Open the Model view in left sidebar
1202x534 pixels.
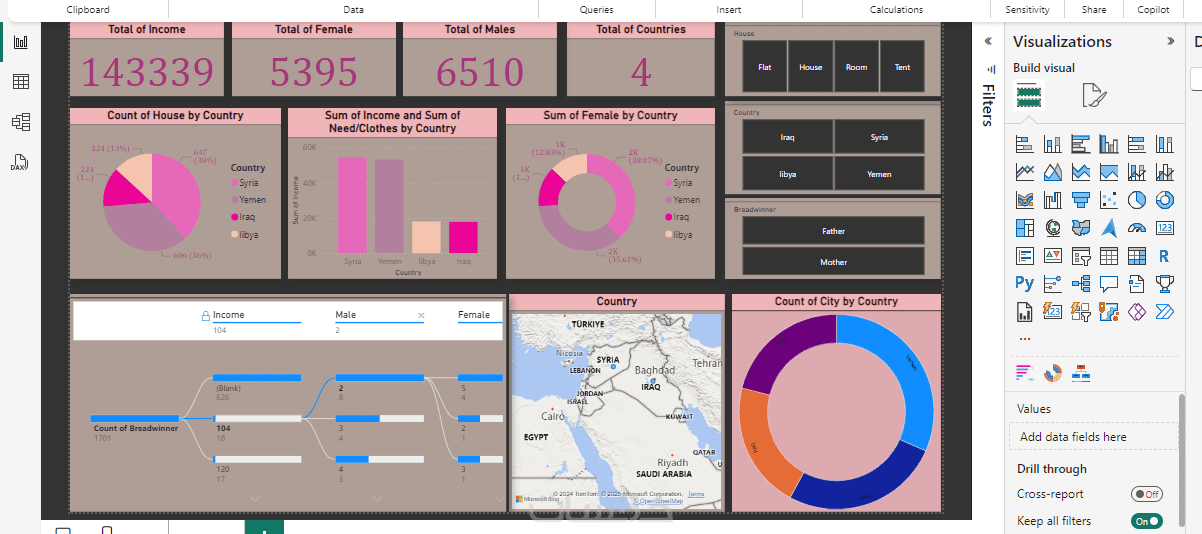[20, 122]
